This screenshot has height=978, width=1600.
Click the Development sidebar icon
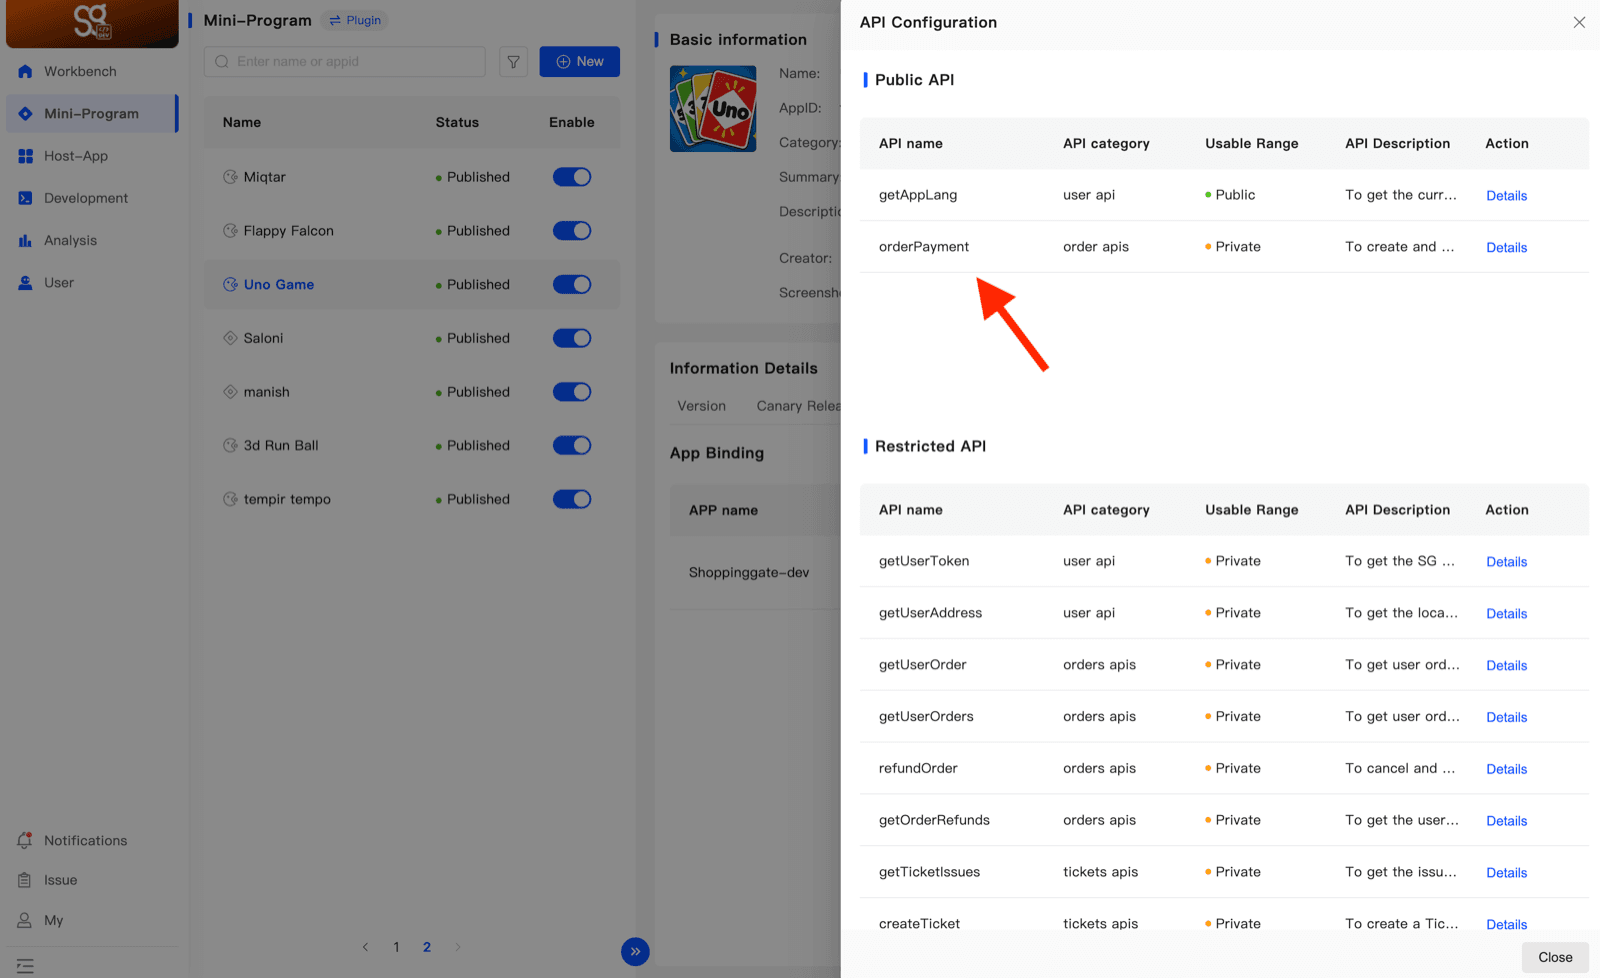(x=25, y=198)
